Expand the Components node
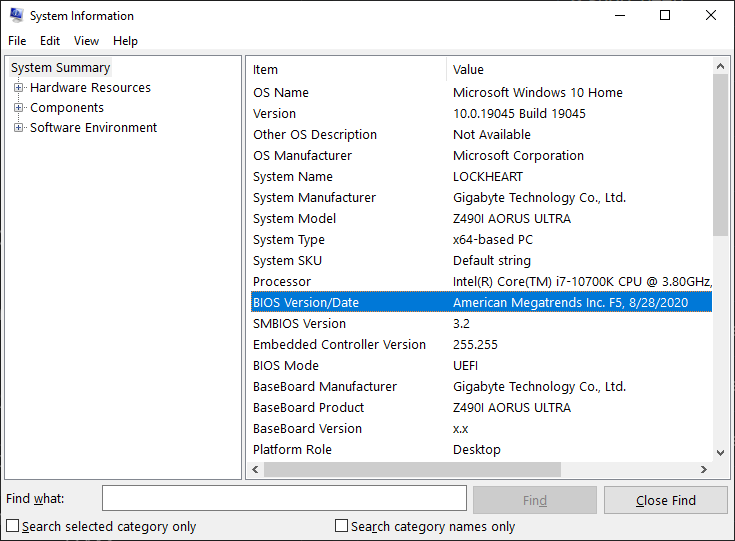Screen dimensions: 735x541 [18, 108]
